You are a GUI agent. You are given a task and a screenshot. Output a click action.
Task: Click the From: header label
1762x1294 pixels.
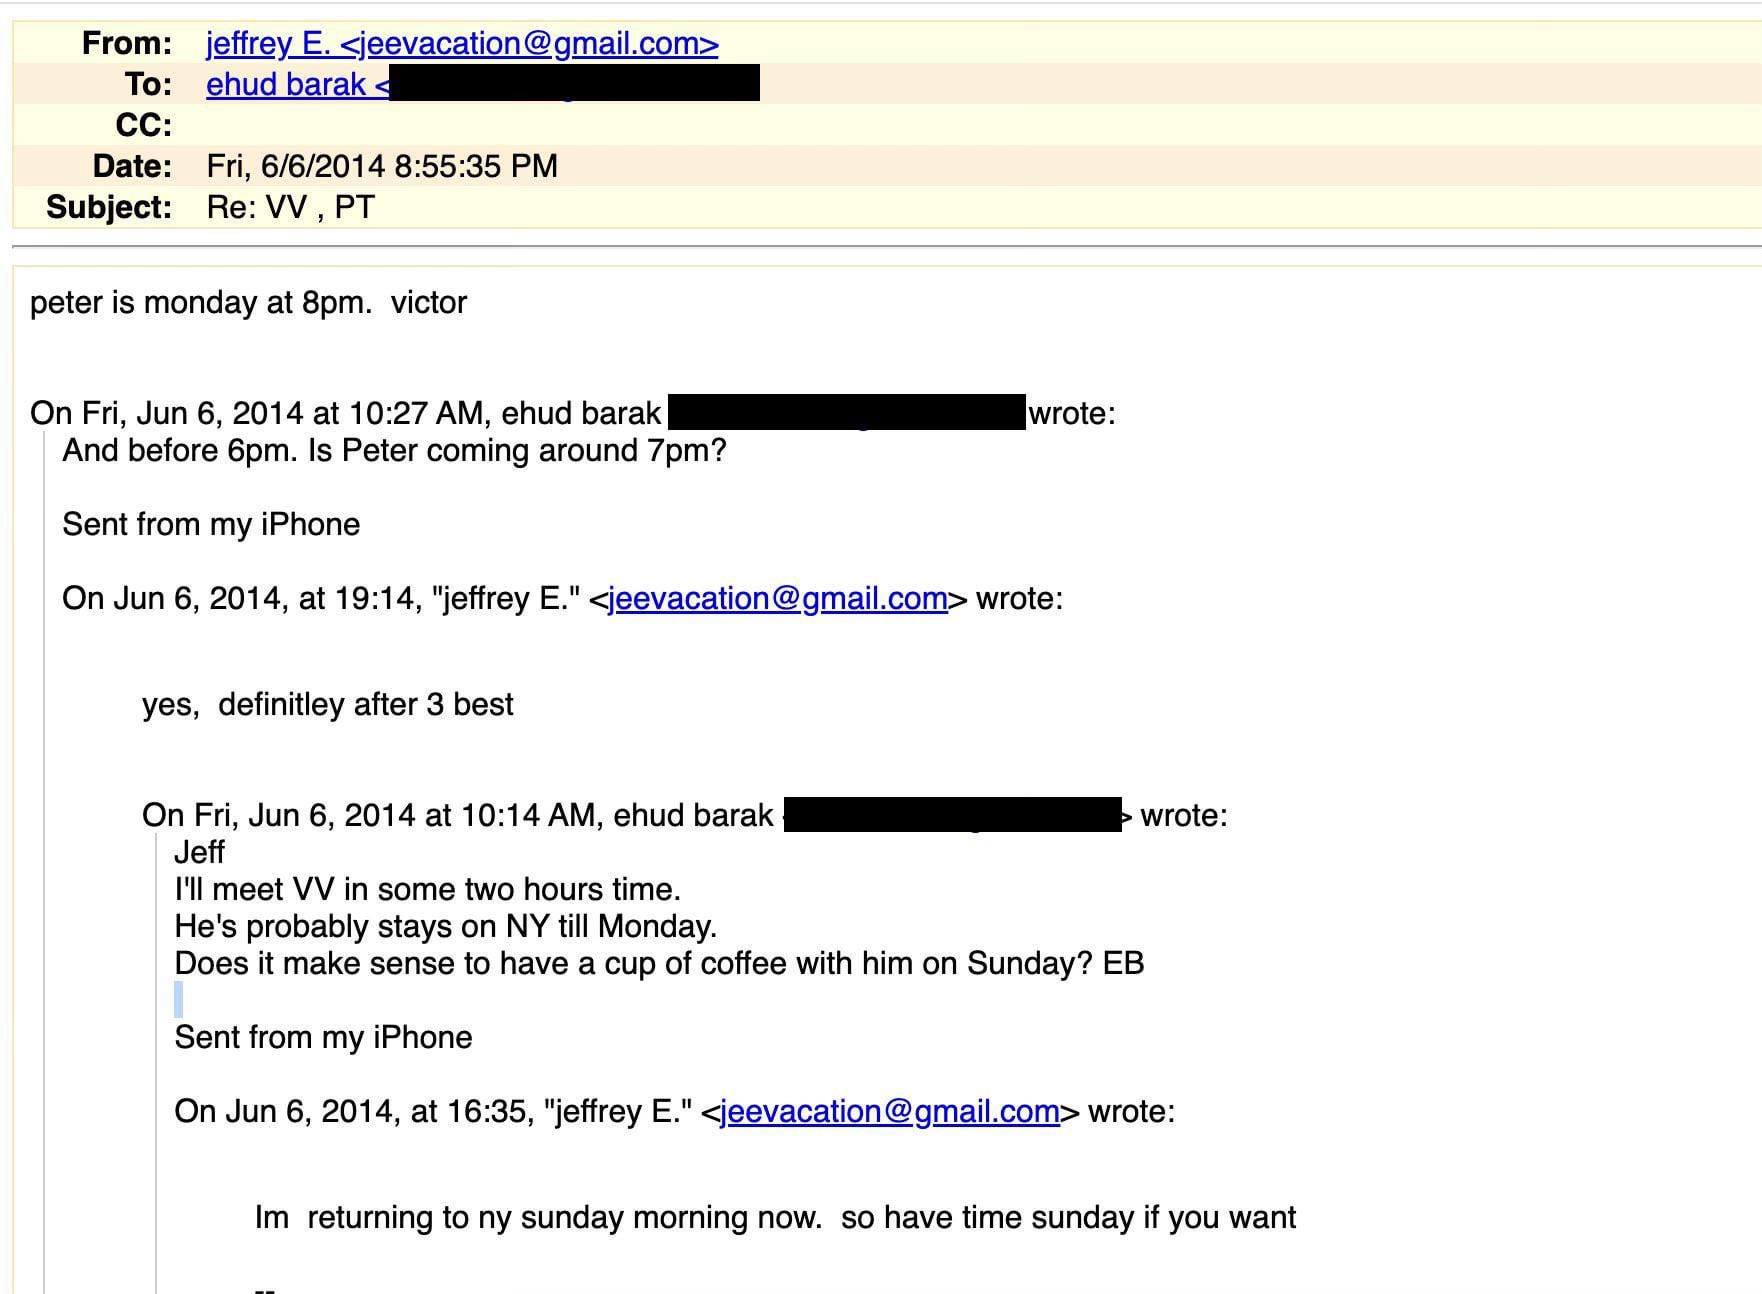coord(126,44)
